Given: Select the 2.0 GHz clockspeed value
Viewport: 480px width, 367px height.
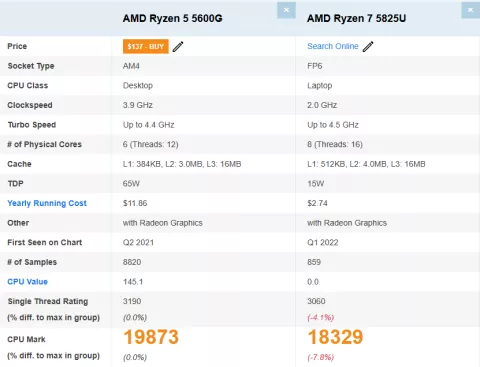Looking at the screenshot, I should point(322,105).
